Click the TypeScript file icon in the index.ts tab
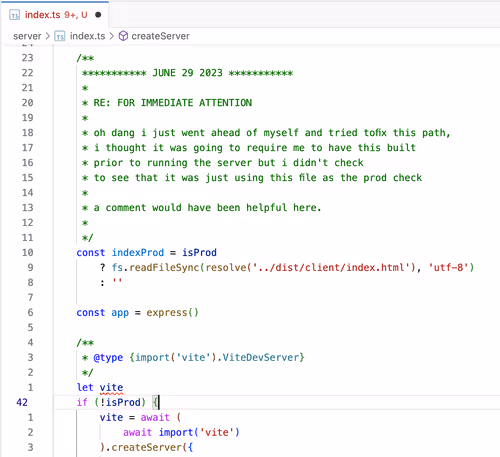Viewport: 500px width, 457px height. click(x=14, y=15)
